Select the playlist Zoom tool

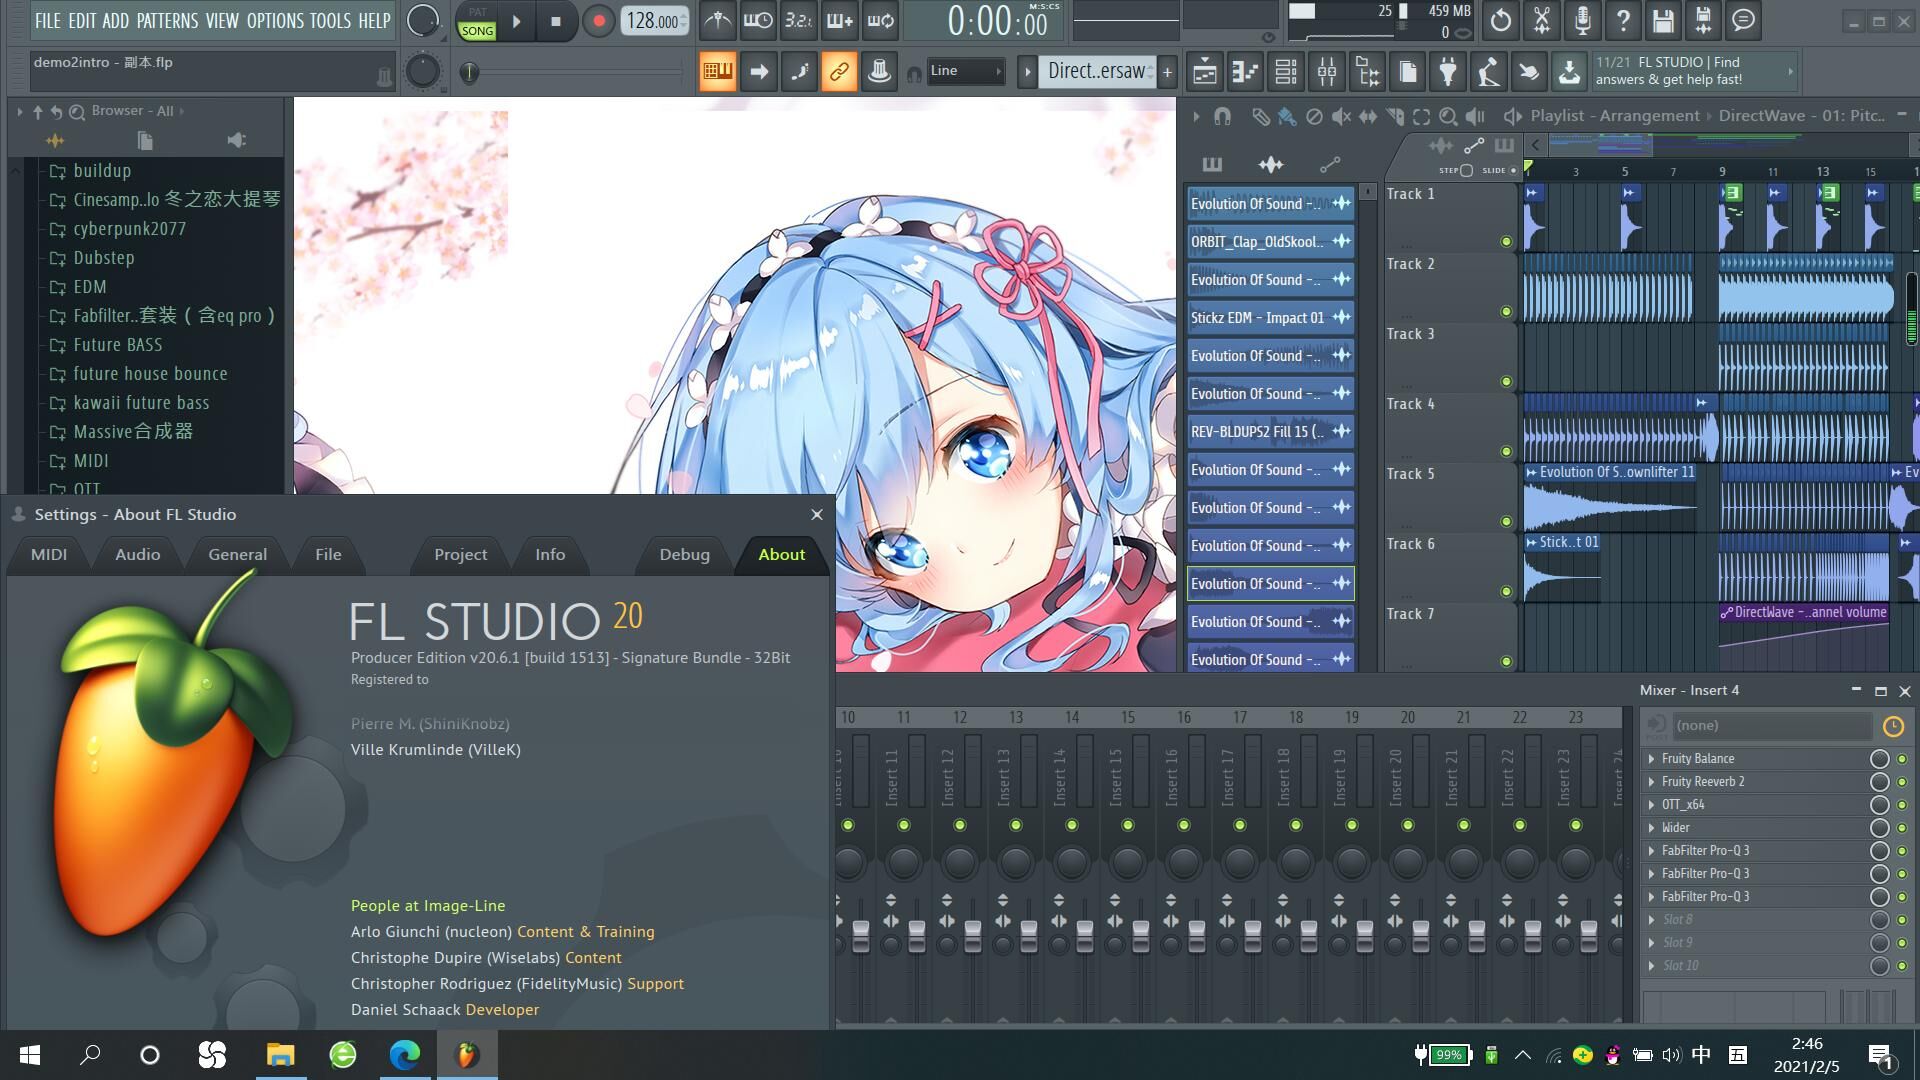pyautogui.click(x=1447, y=117)
